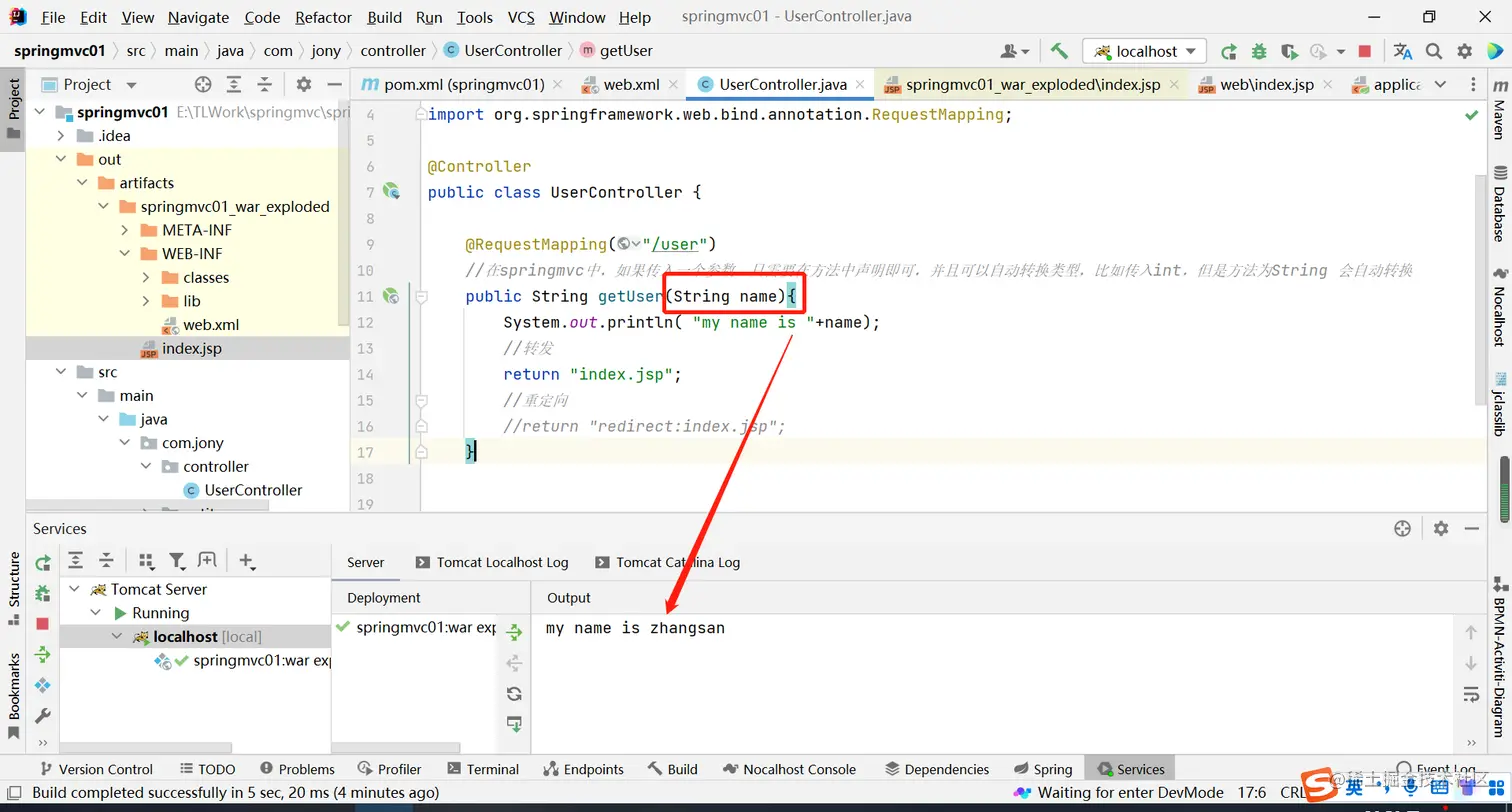Expand all nodes in the Project panel

tap(234, 85)
